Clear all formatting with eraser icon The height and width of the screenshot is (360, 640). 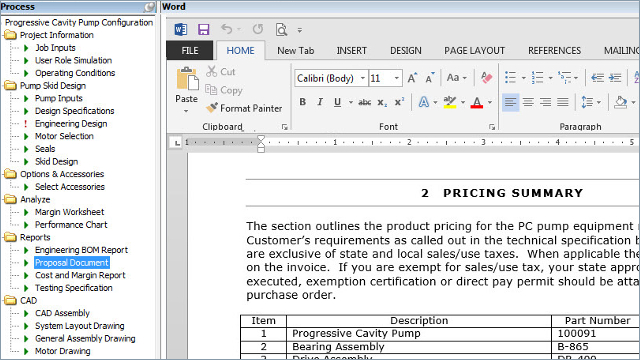coord(486,78)
